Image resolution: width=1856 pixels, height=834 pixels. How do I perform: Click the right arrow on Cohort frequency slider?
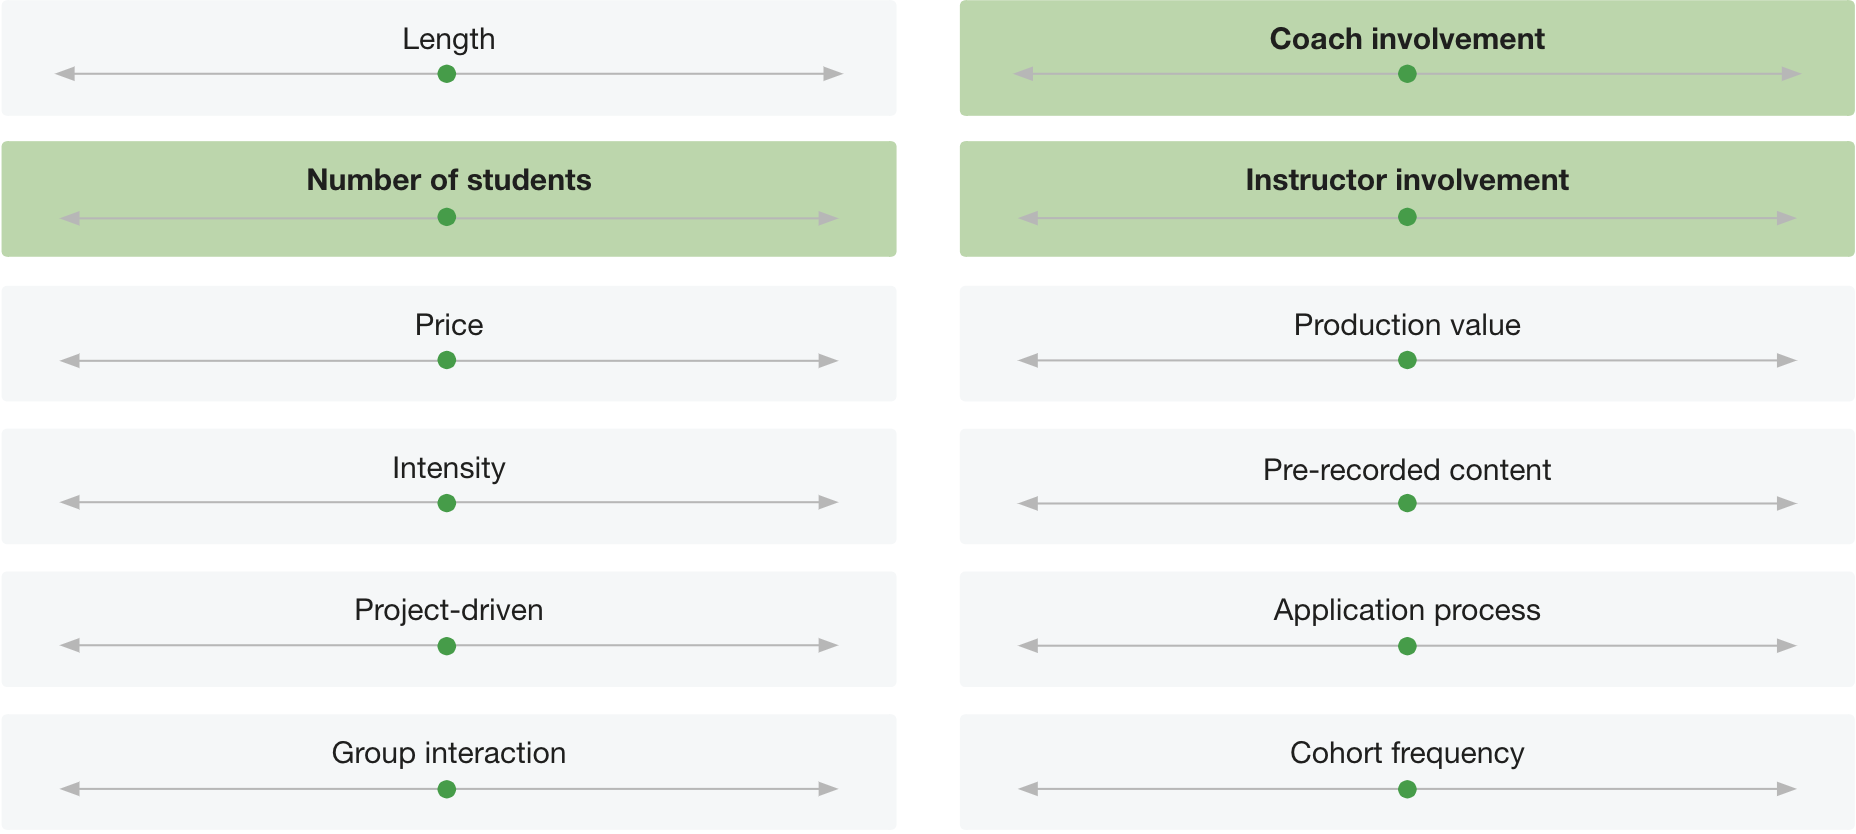pyautogui.click(x=1787, y=789)
